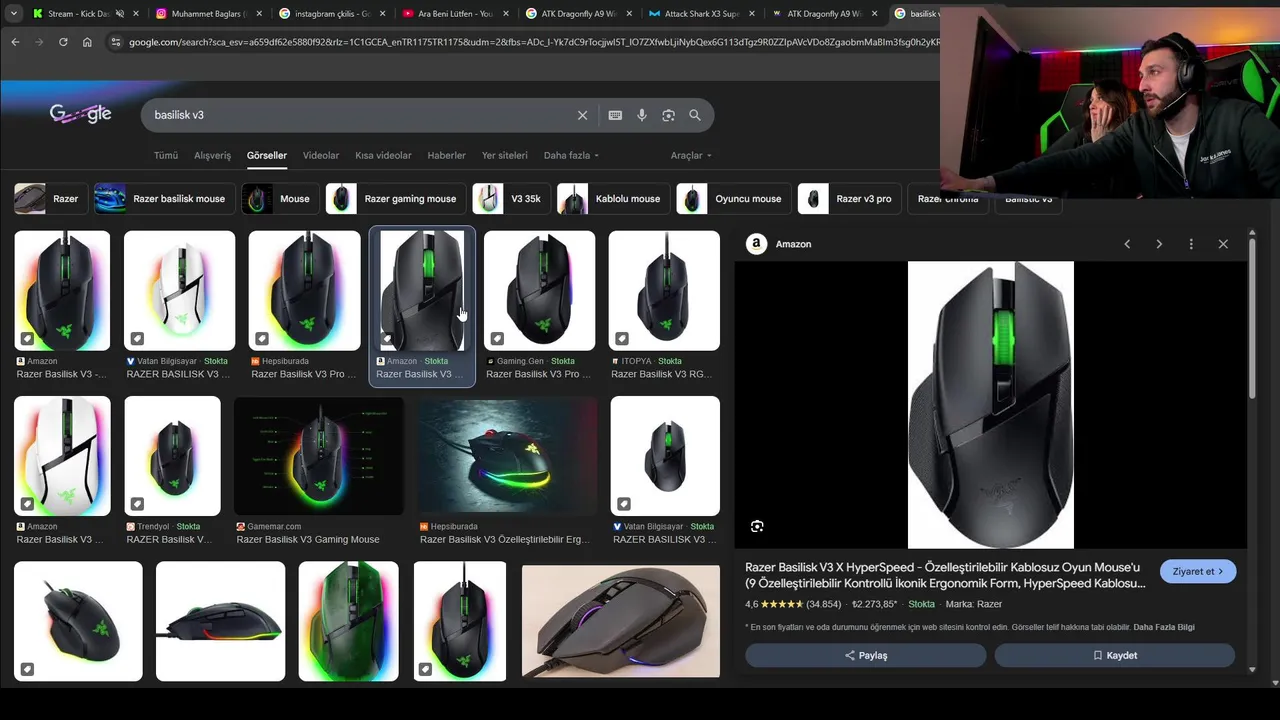Select the Razer gaming mouse filter chip
1280x720 pixels.
pos(396,199)
